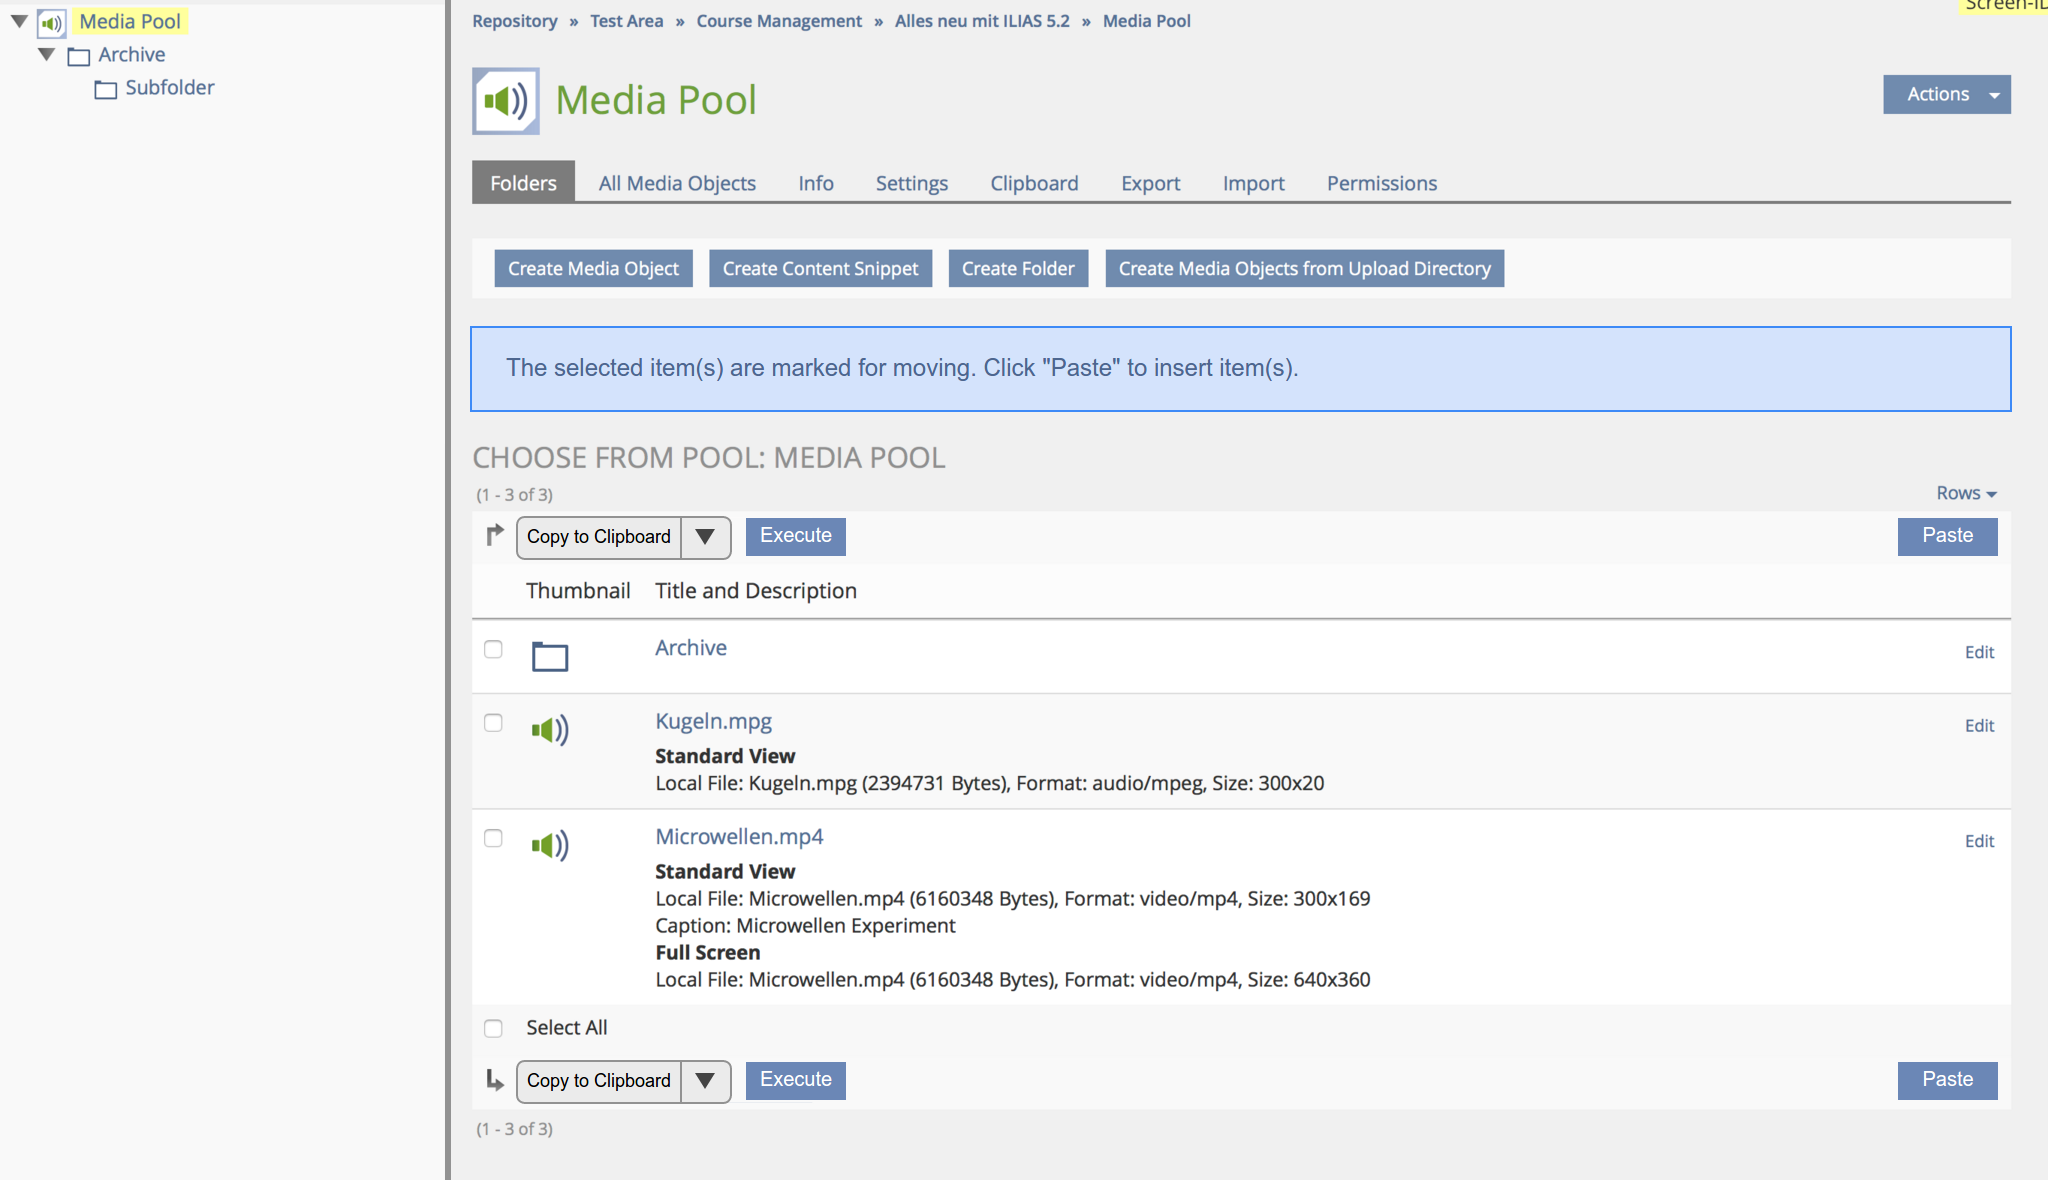Click the Archive folder icon in the tree
This screenshot has height=1180, width=2048.
[x=78, y=56]
